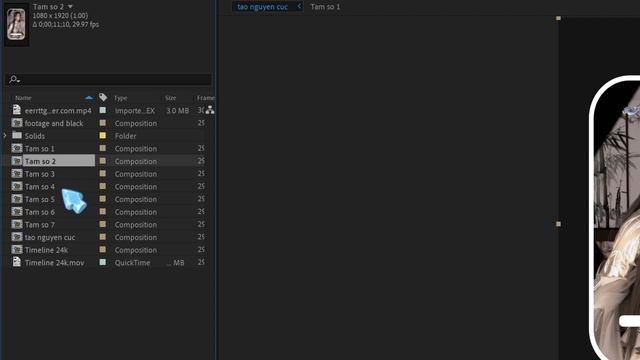Click the arrow next to tao nguyen cuc tab
This screenshot has width=640, height=360.
[299, 6]
